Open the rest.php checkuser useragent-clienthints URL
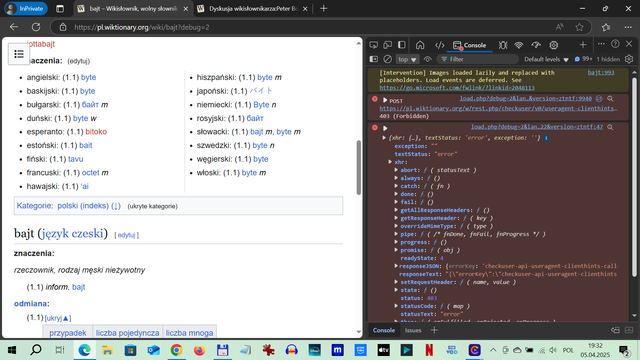The width and height of the screenshot is (640, 360). [x=498, y=108]
